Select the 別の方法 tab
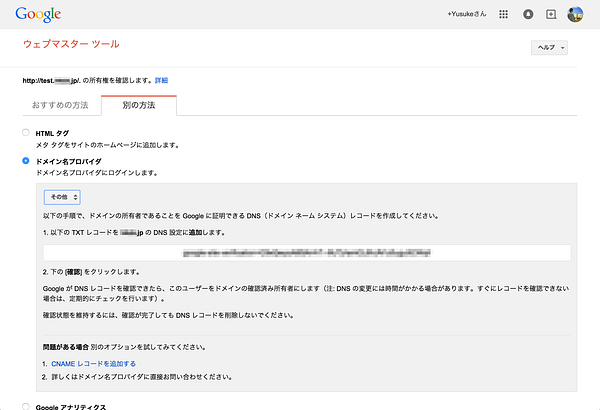This screenshot has width=600, height=410. pos(139,105)
